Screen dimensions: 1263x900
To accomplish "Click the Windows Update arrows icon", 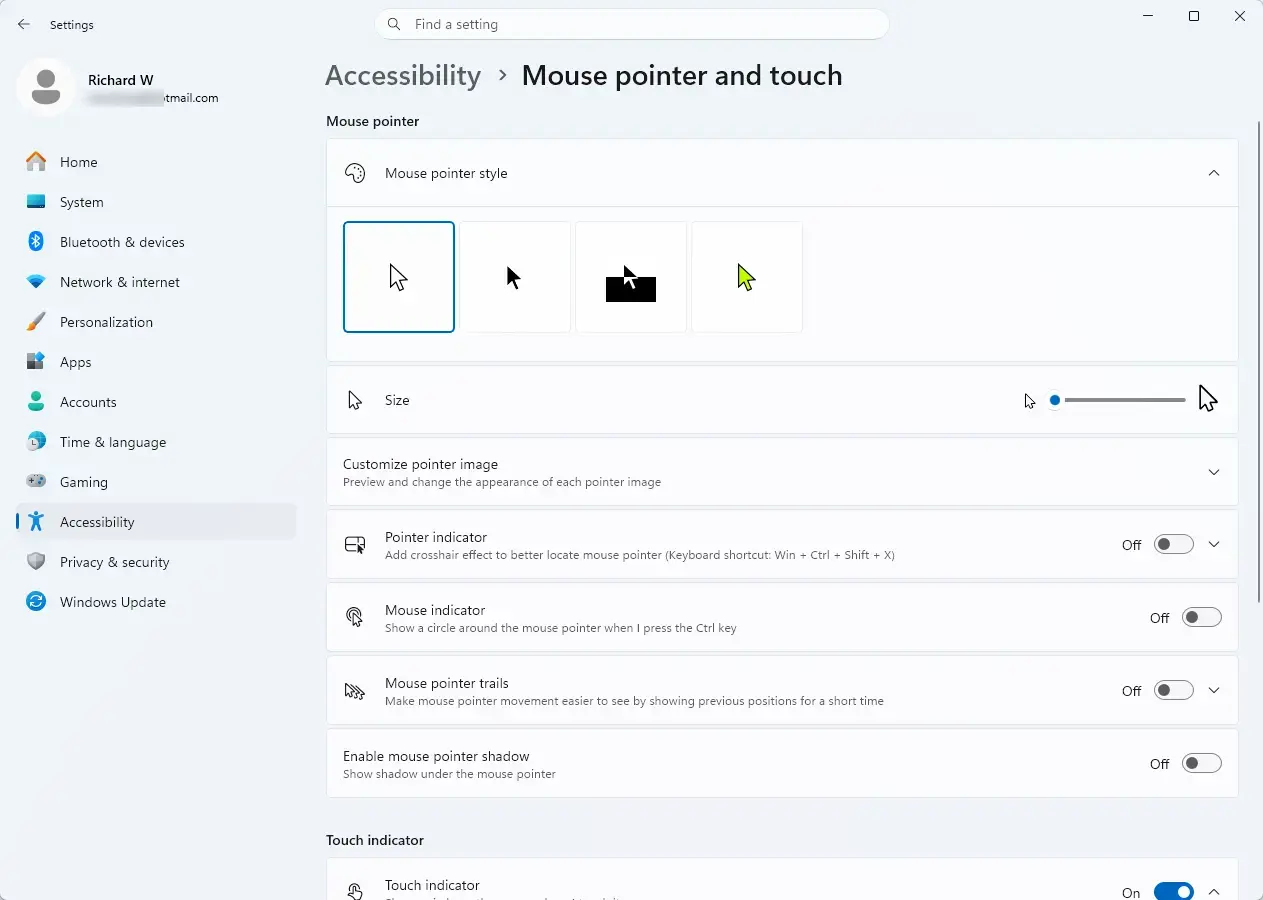I will coord(36,601).
